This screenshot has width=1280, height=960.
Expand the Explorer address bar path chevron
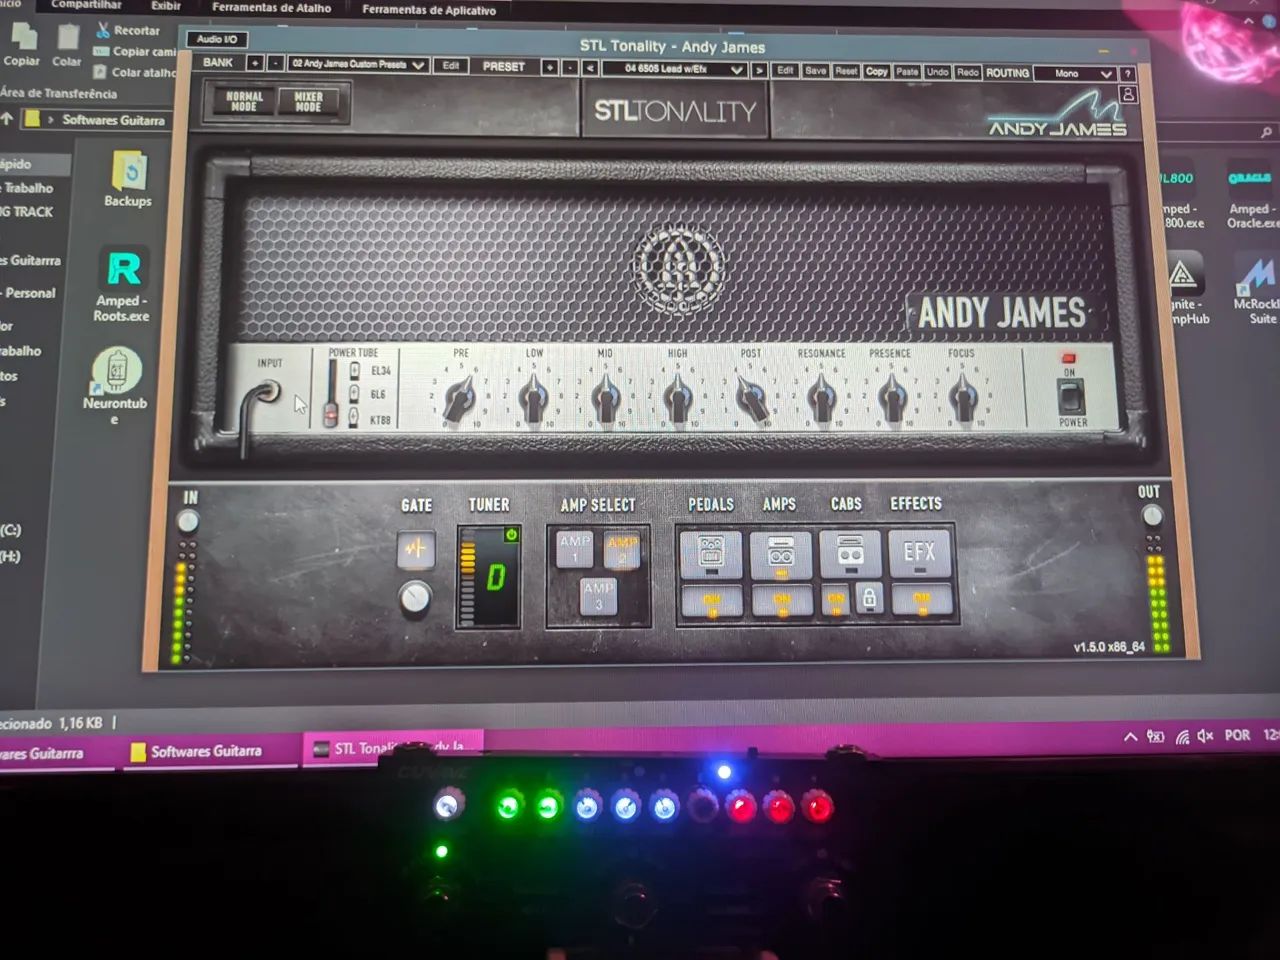point(51,119)
